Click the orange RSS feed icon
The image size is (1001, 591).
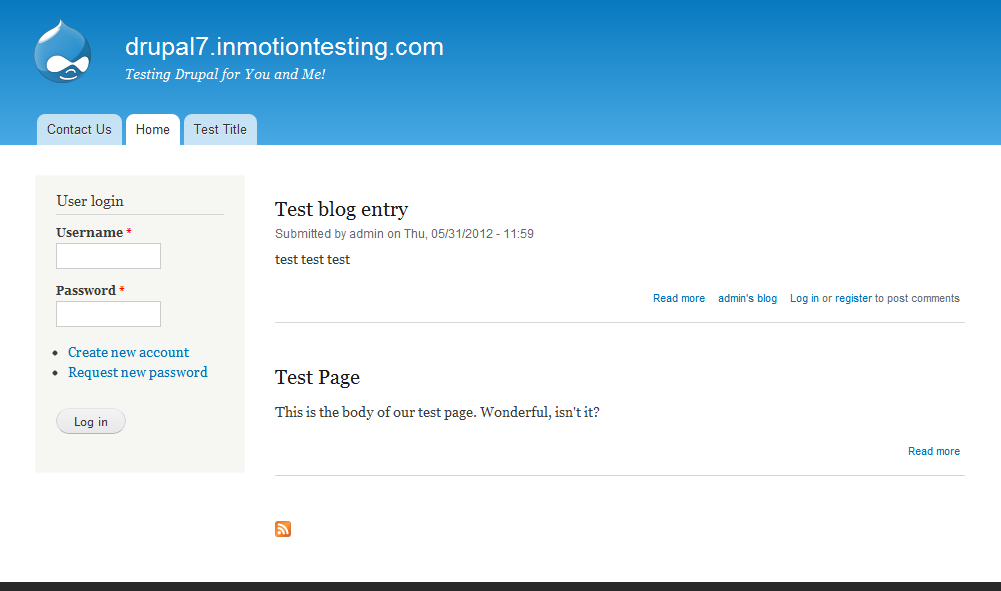283,529
